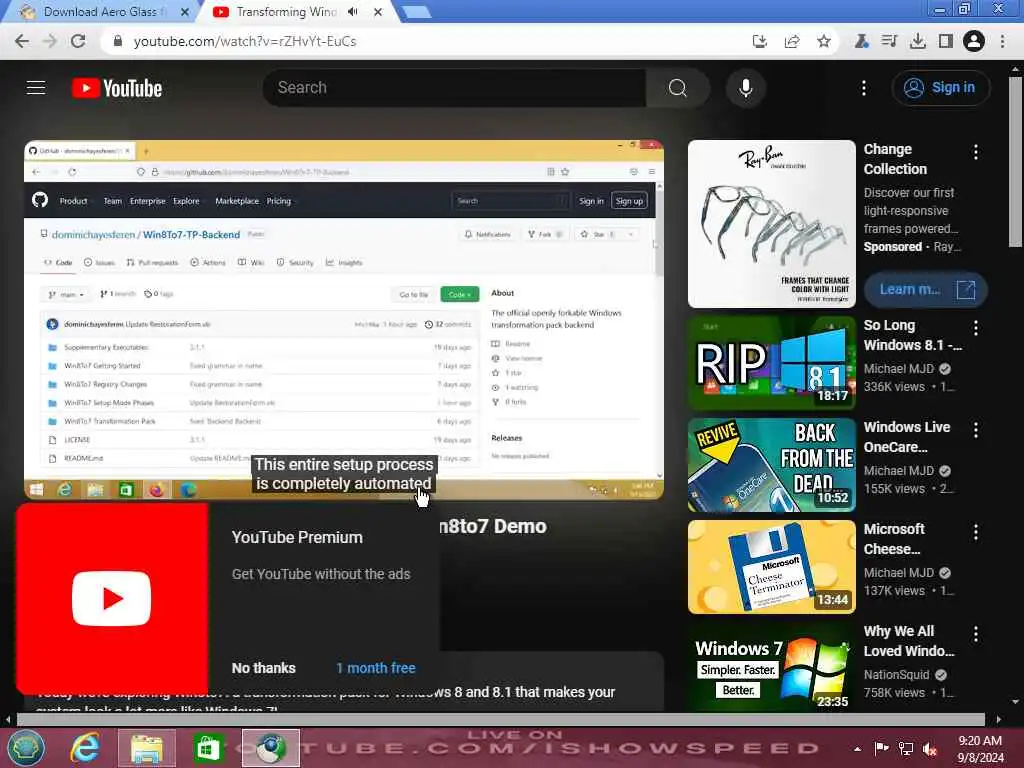Image resolution: width=1024 pixels, height=768 pixels.
Task: Open YouTube settings three-dot menu
Action: pyautogui.click(x=864, y=88)
